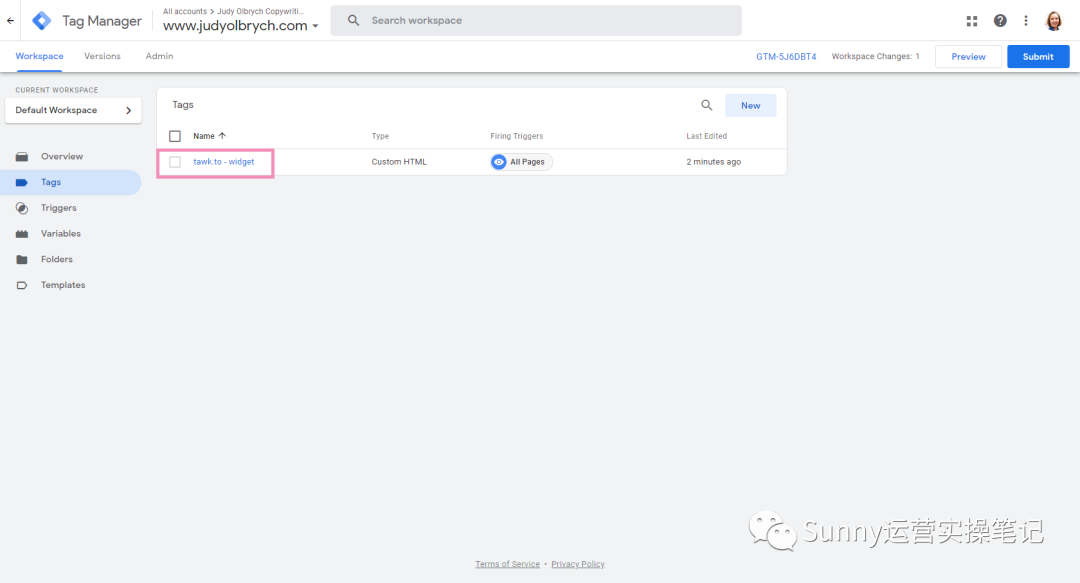Expand the Default Workspace selector chevron
The width and height of the screenshot is (1080, 583).
pos(128,110)
